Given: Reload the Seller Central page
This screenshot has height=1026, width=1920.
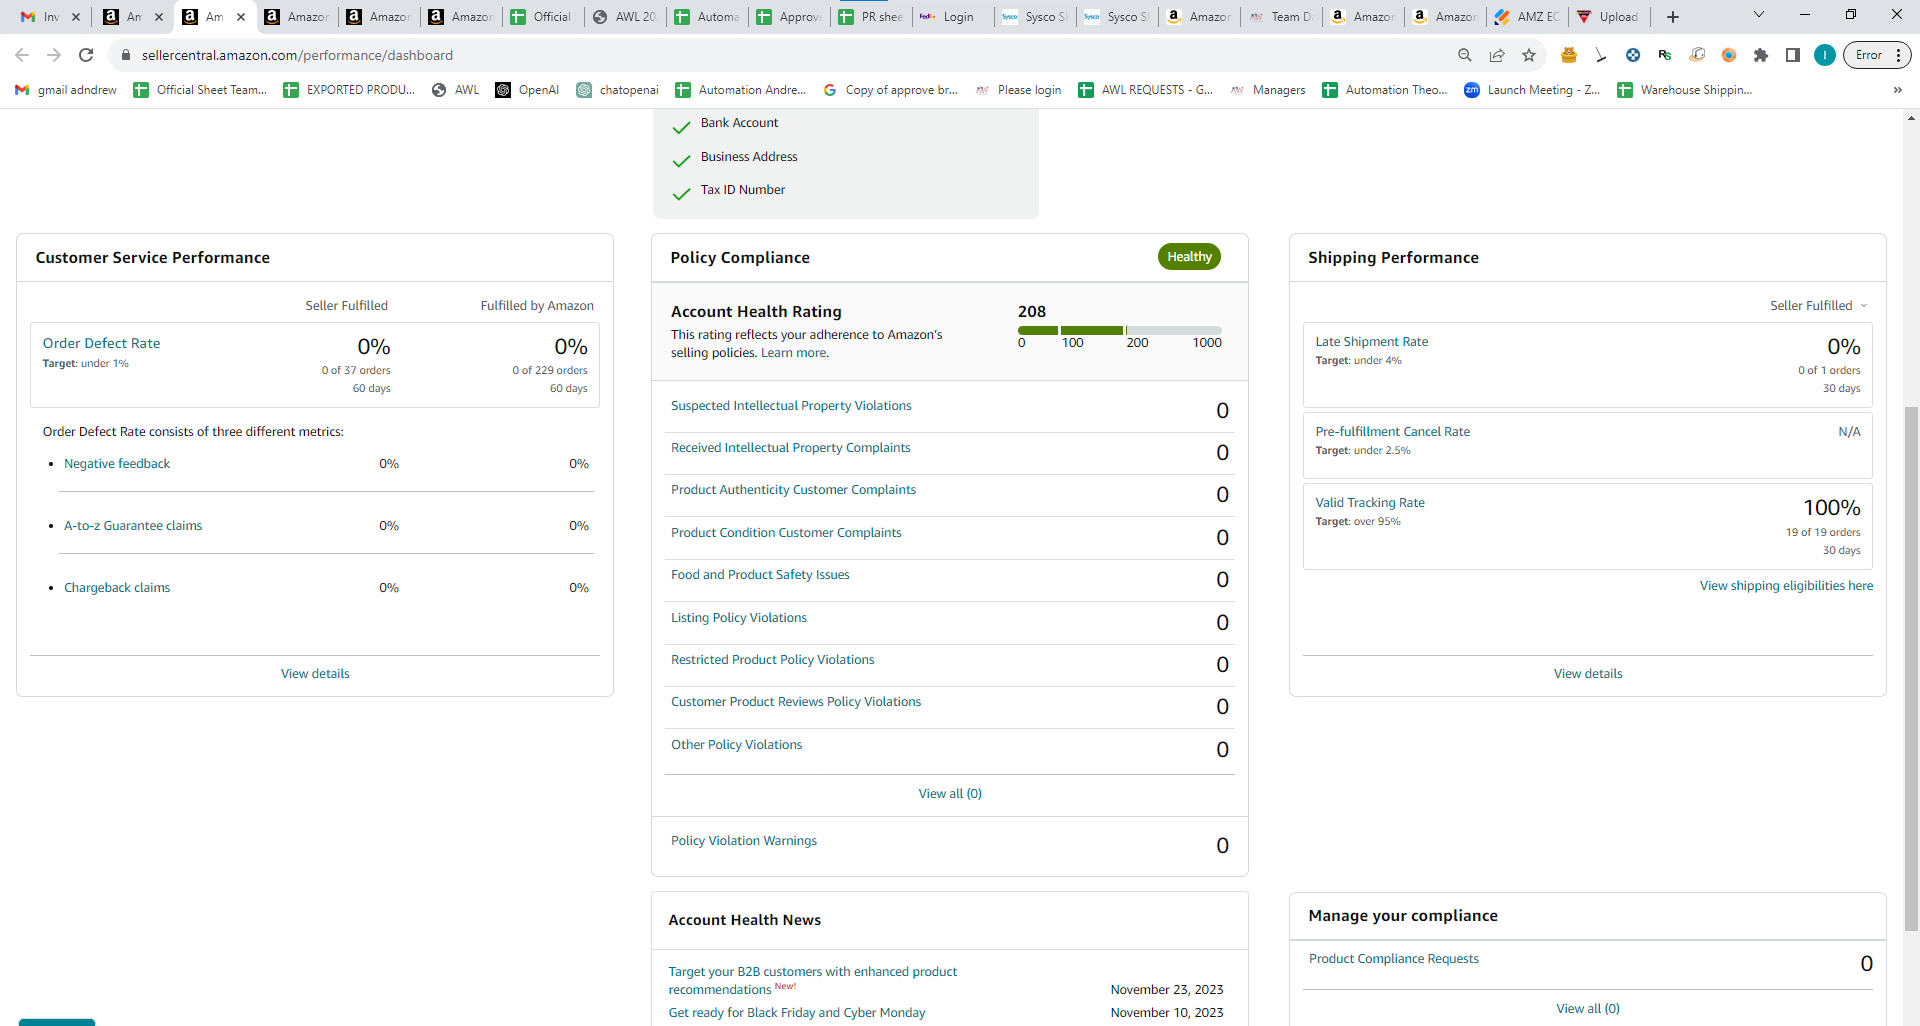Looking at the screenshot, I should tap(86, 55).
